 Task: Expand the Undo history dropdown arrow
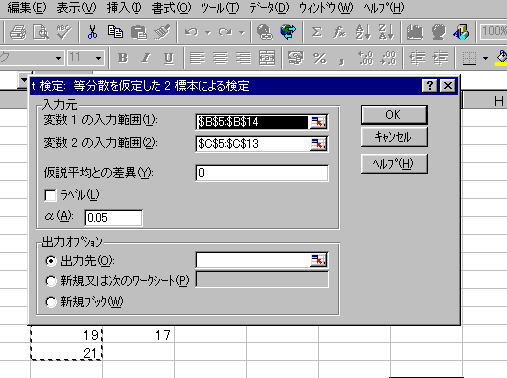[208, 33]
